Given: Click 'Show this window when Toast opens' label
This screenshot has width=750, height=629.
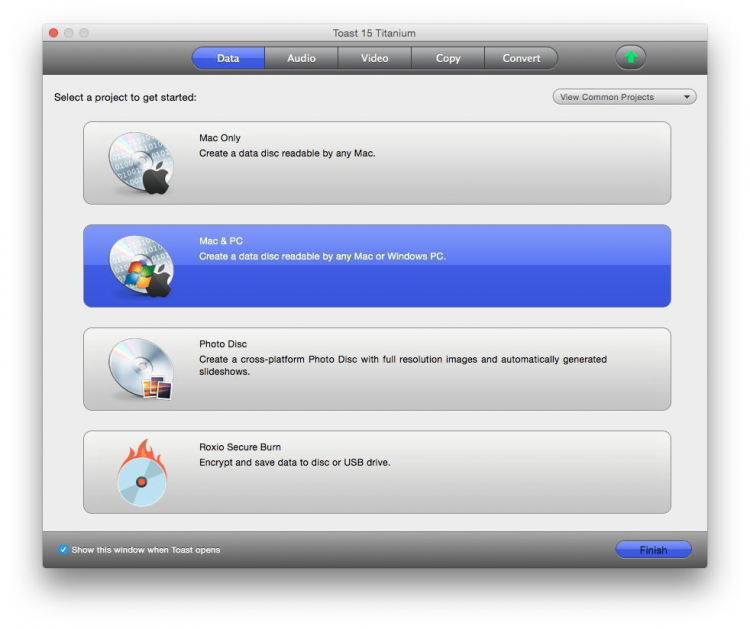Looking at the screenshot, I should pos(146,550).
